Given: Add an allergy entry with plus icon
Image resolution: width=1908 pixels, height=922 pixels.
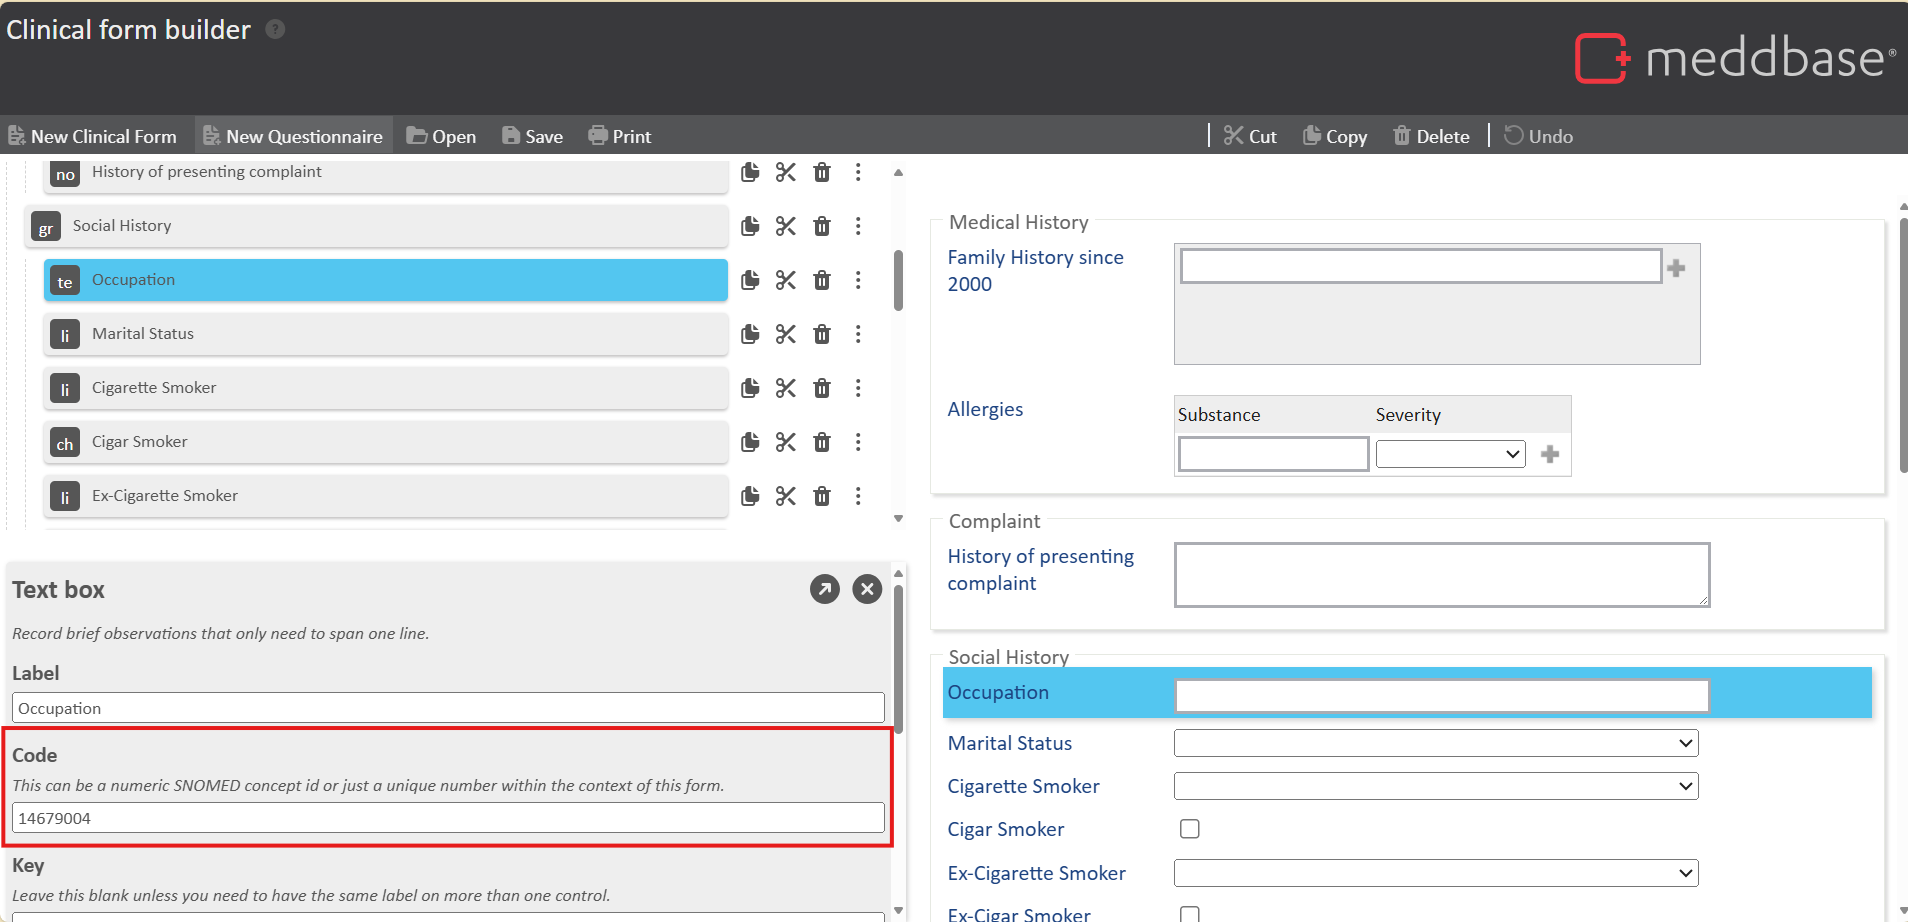Looking at the screenshot, I should [1550, 455].
